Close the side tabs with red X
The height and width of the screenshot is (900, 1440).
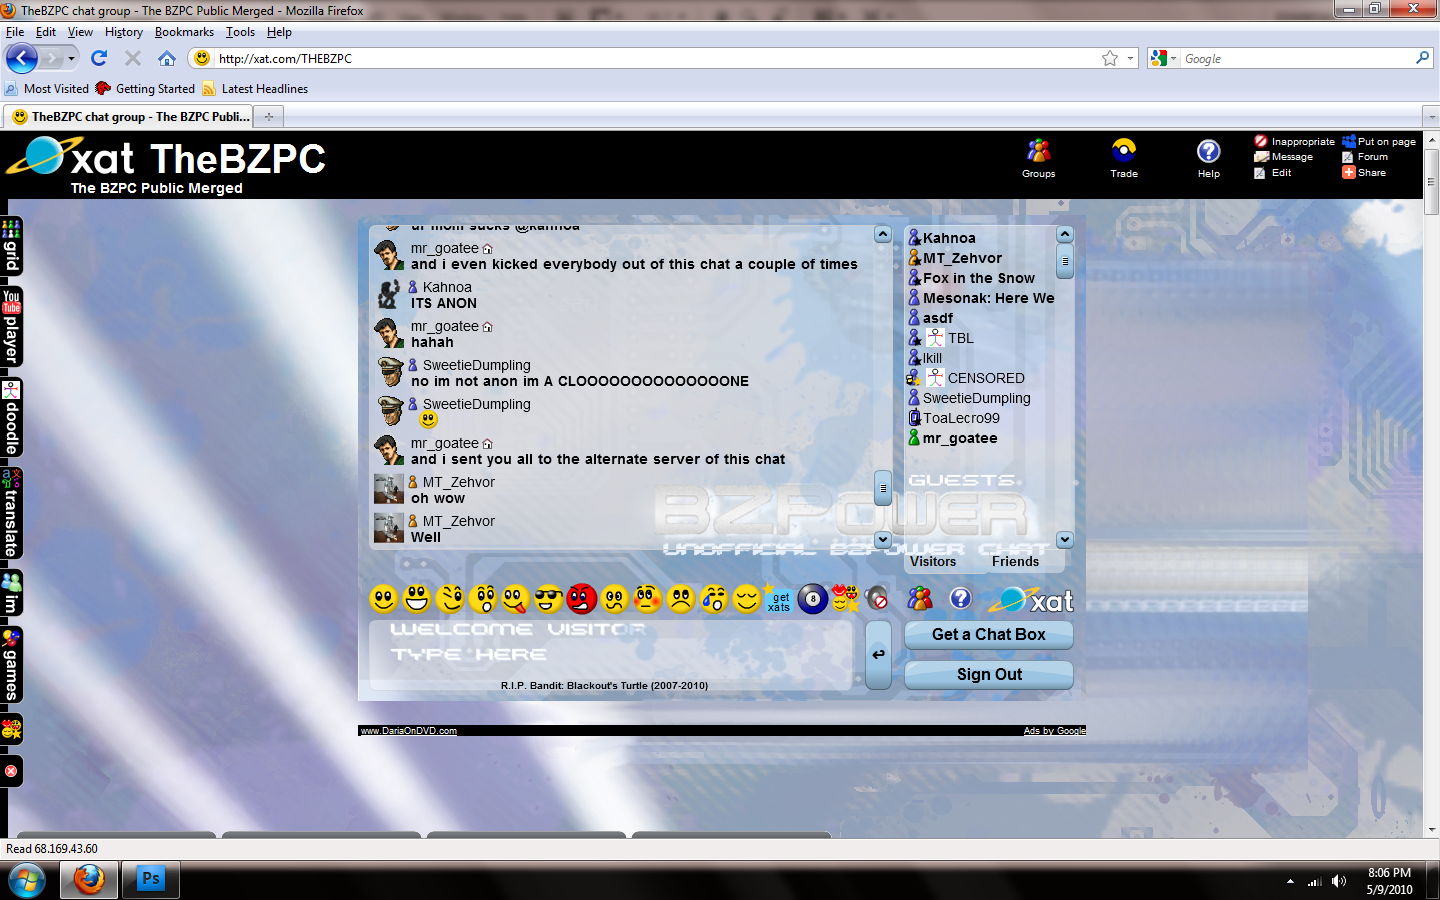point(11,771)
